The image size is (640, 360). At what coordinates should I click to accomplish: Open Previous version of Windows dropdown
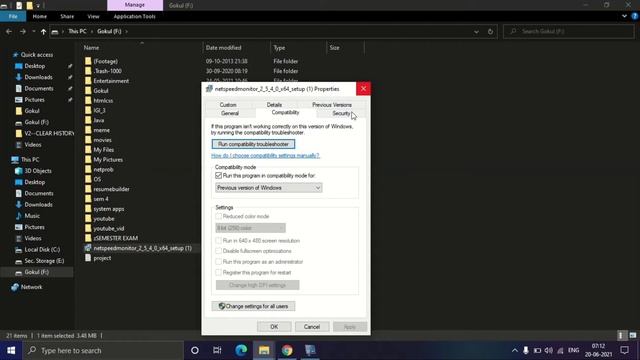point(269,188)
